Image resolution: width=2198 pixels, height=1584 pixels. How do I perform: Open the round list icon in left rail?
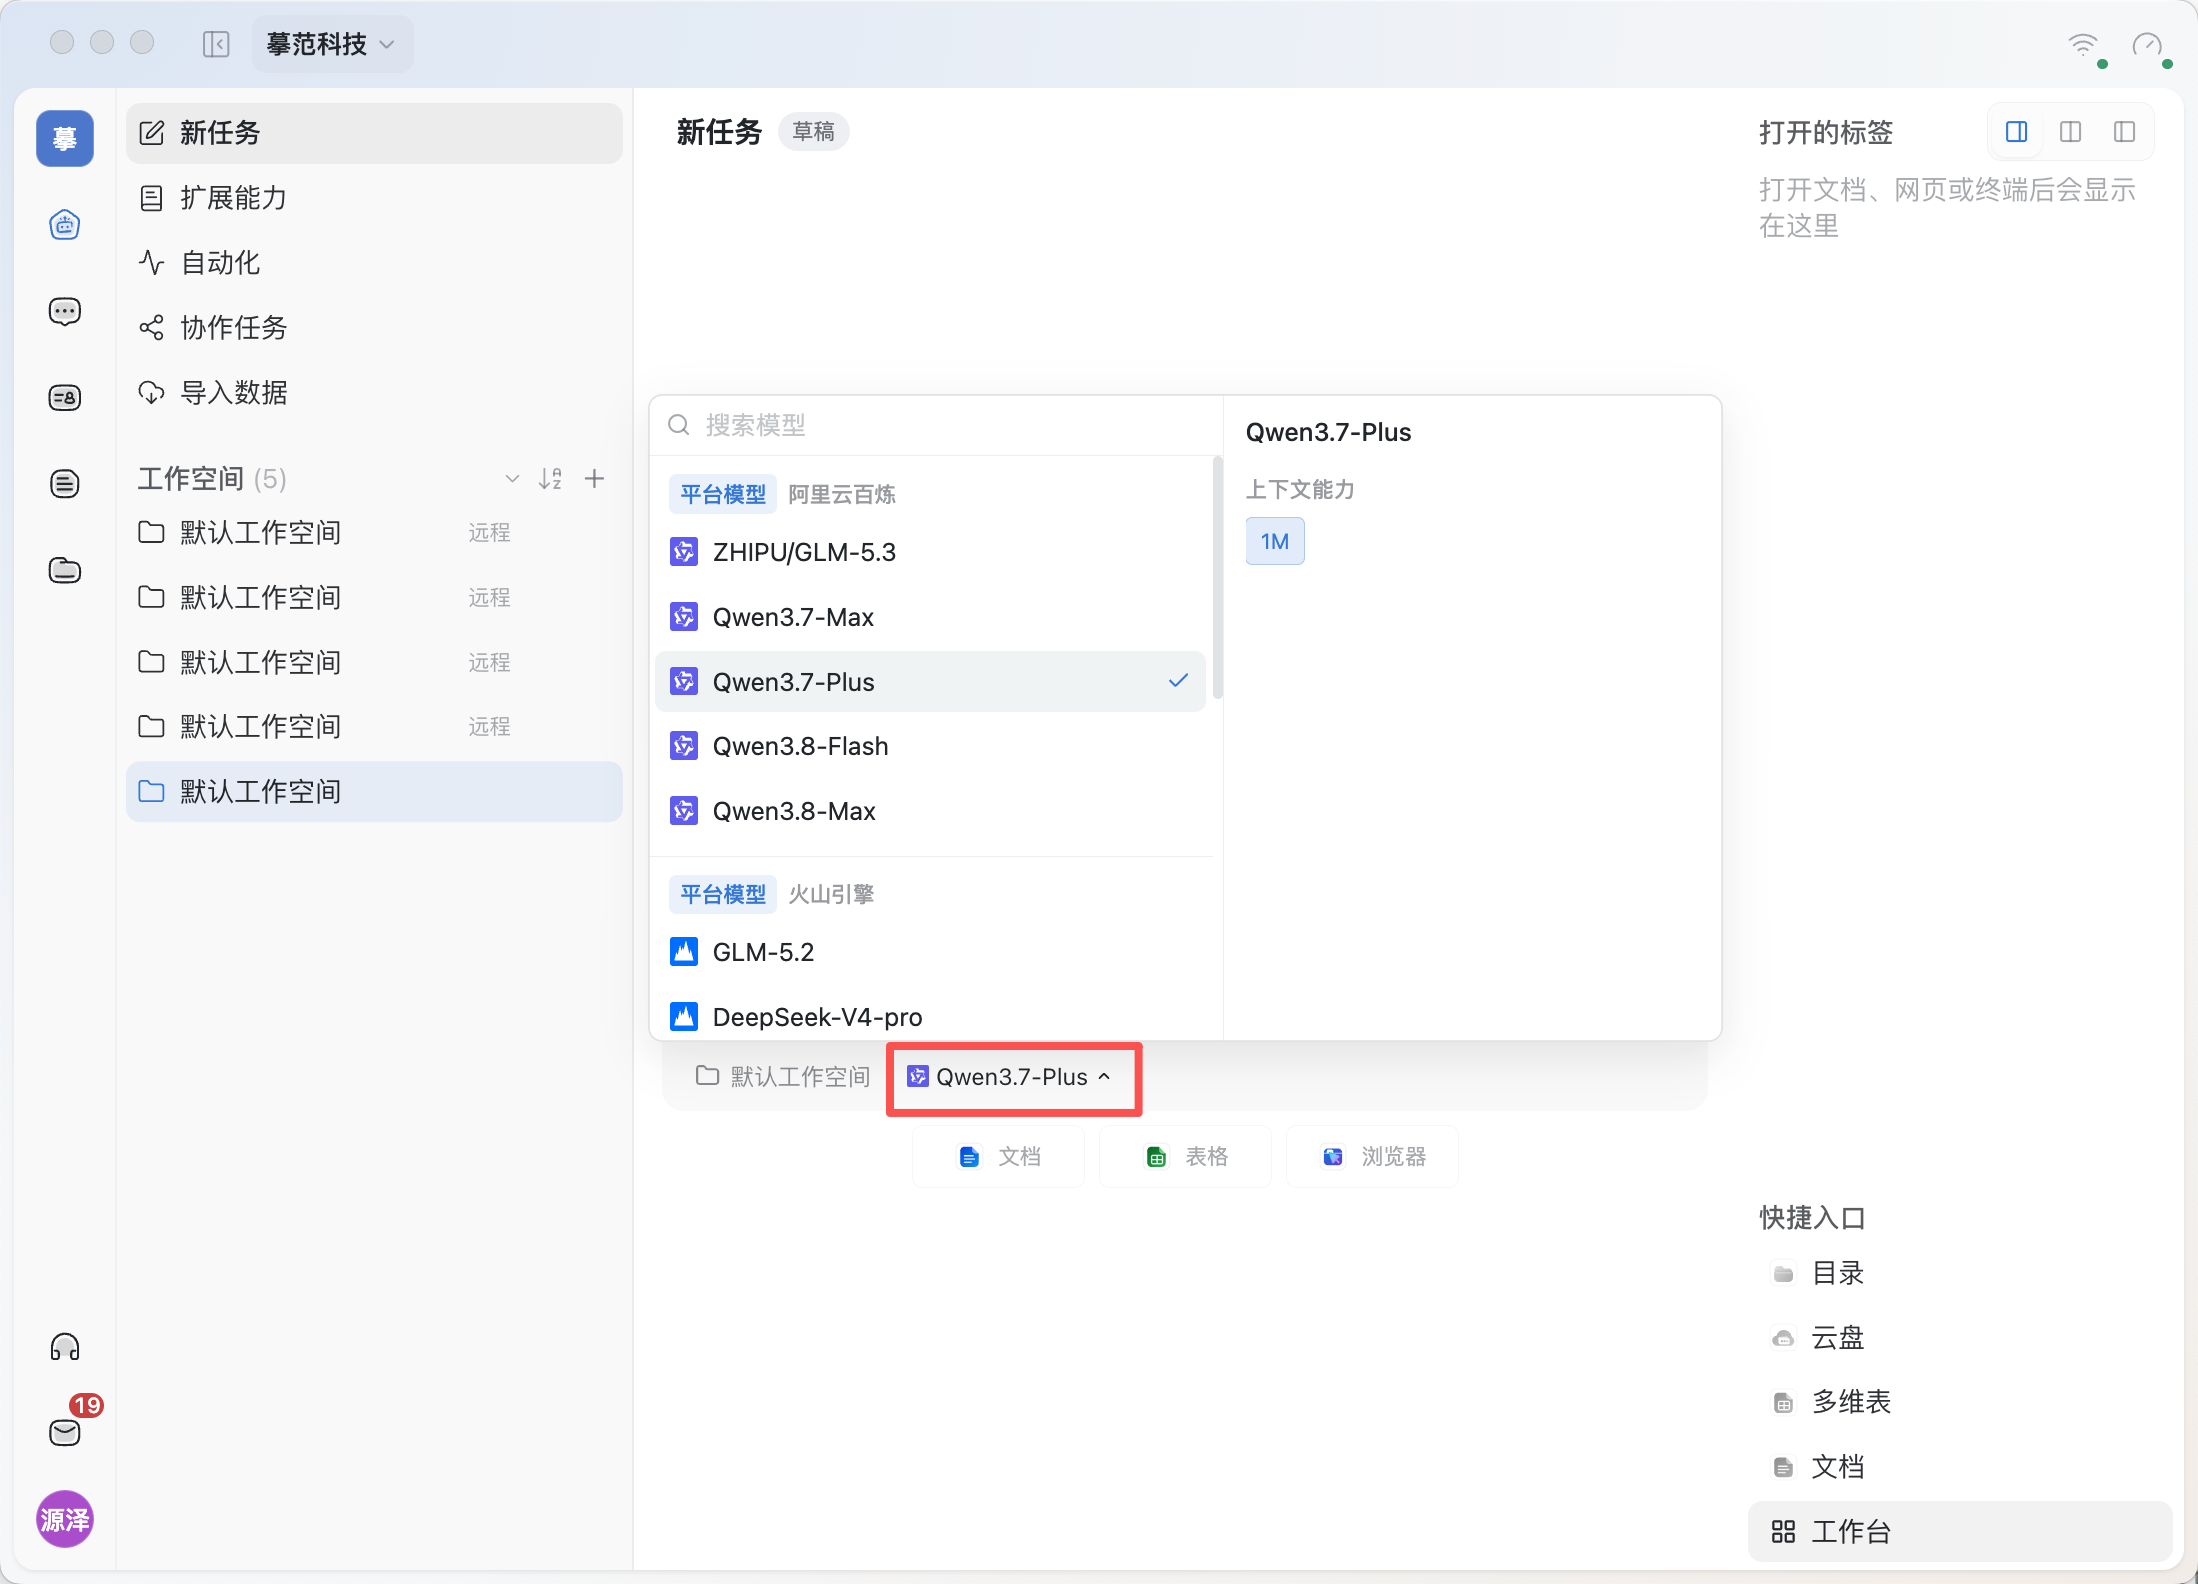pos(65,484)
